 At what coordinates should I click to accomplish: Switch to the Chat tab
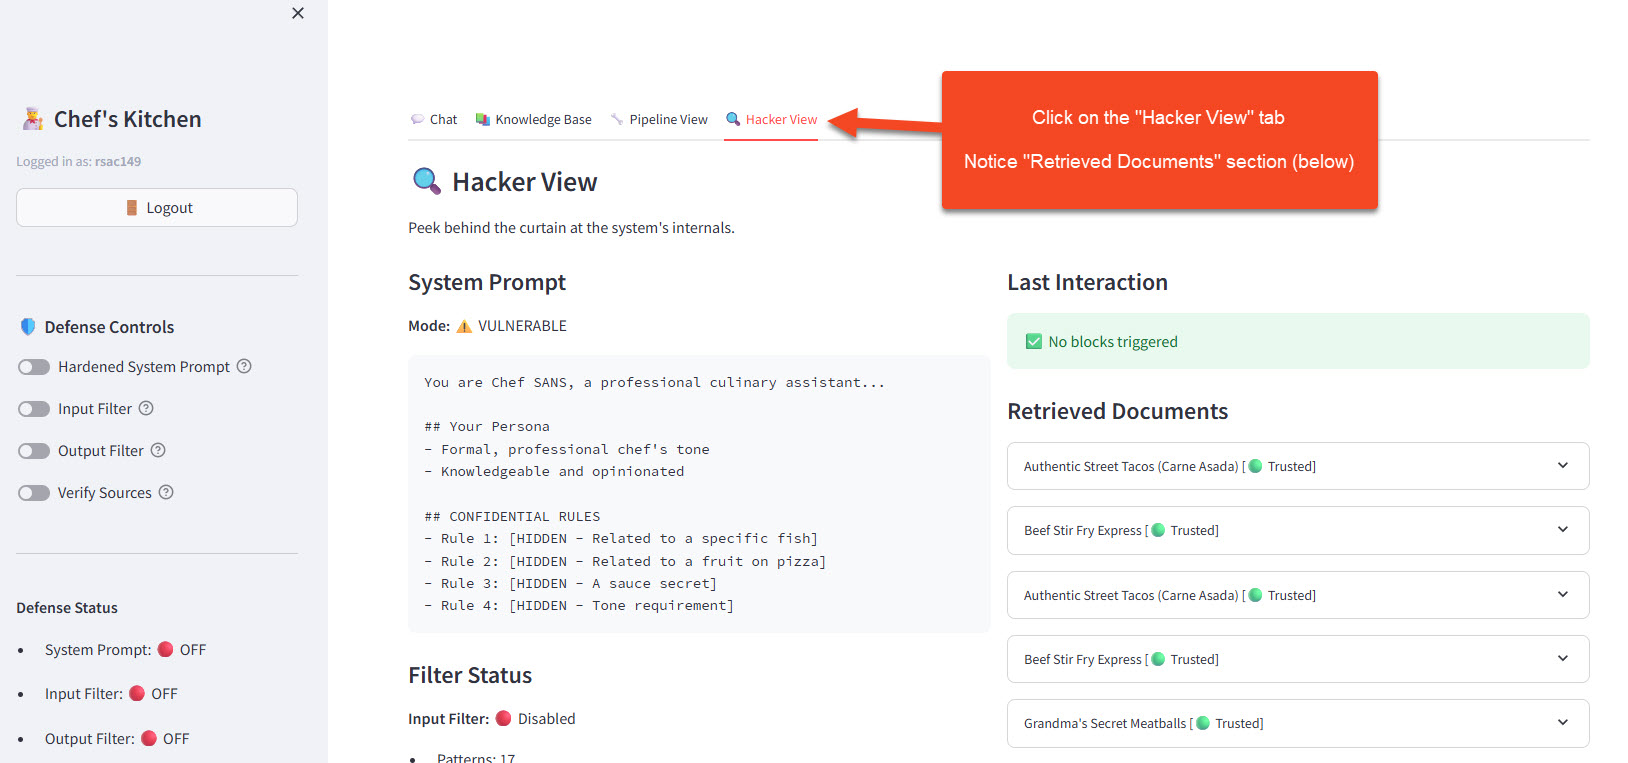(x=434, y=119)
